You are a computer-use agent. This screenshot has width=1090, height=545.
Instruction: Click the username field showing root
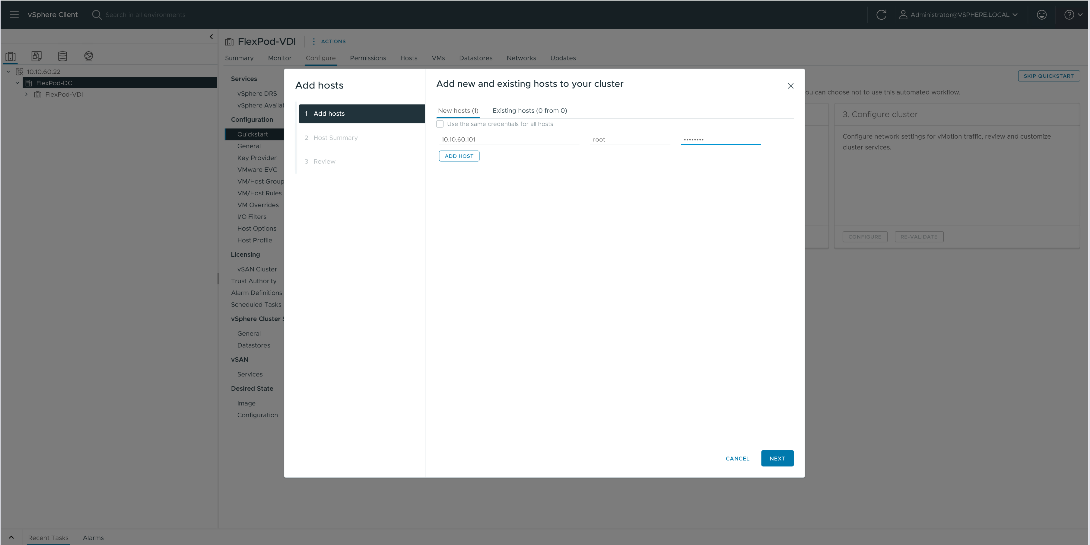(629, 140)
